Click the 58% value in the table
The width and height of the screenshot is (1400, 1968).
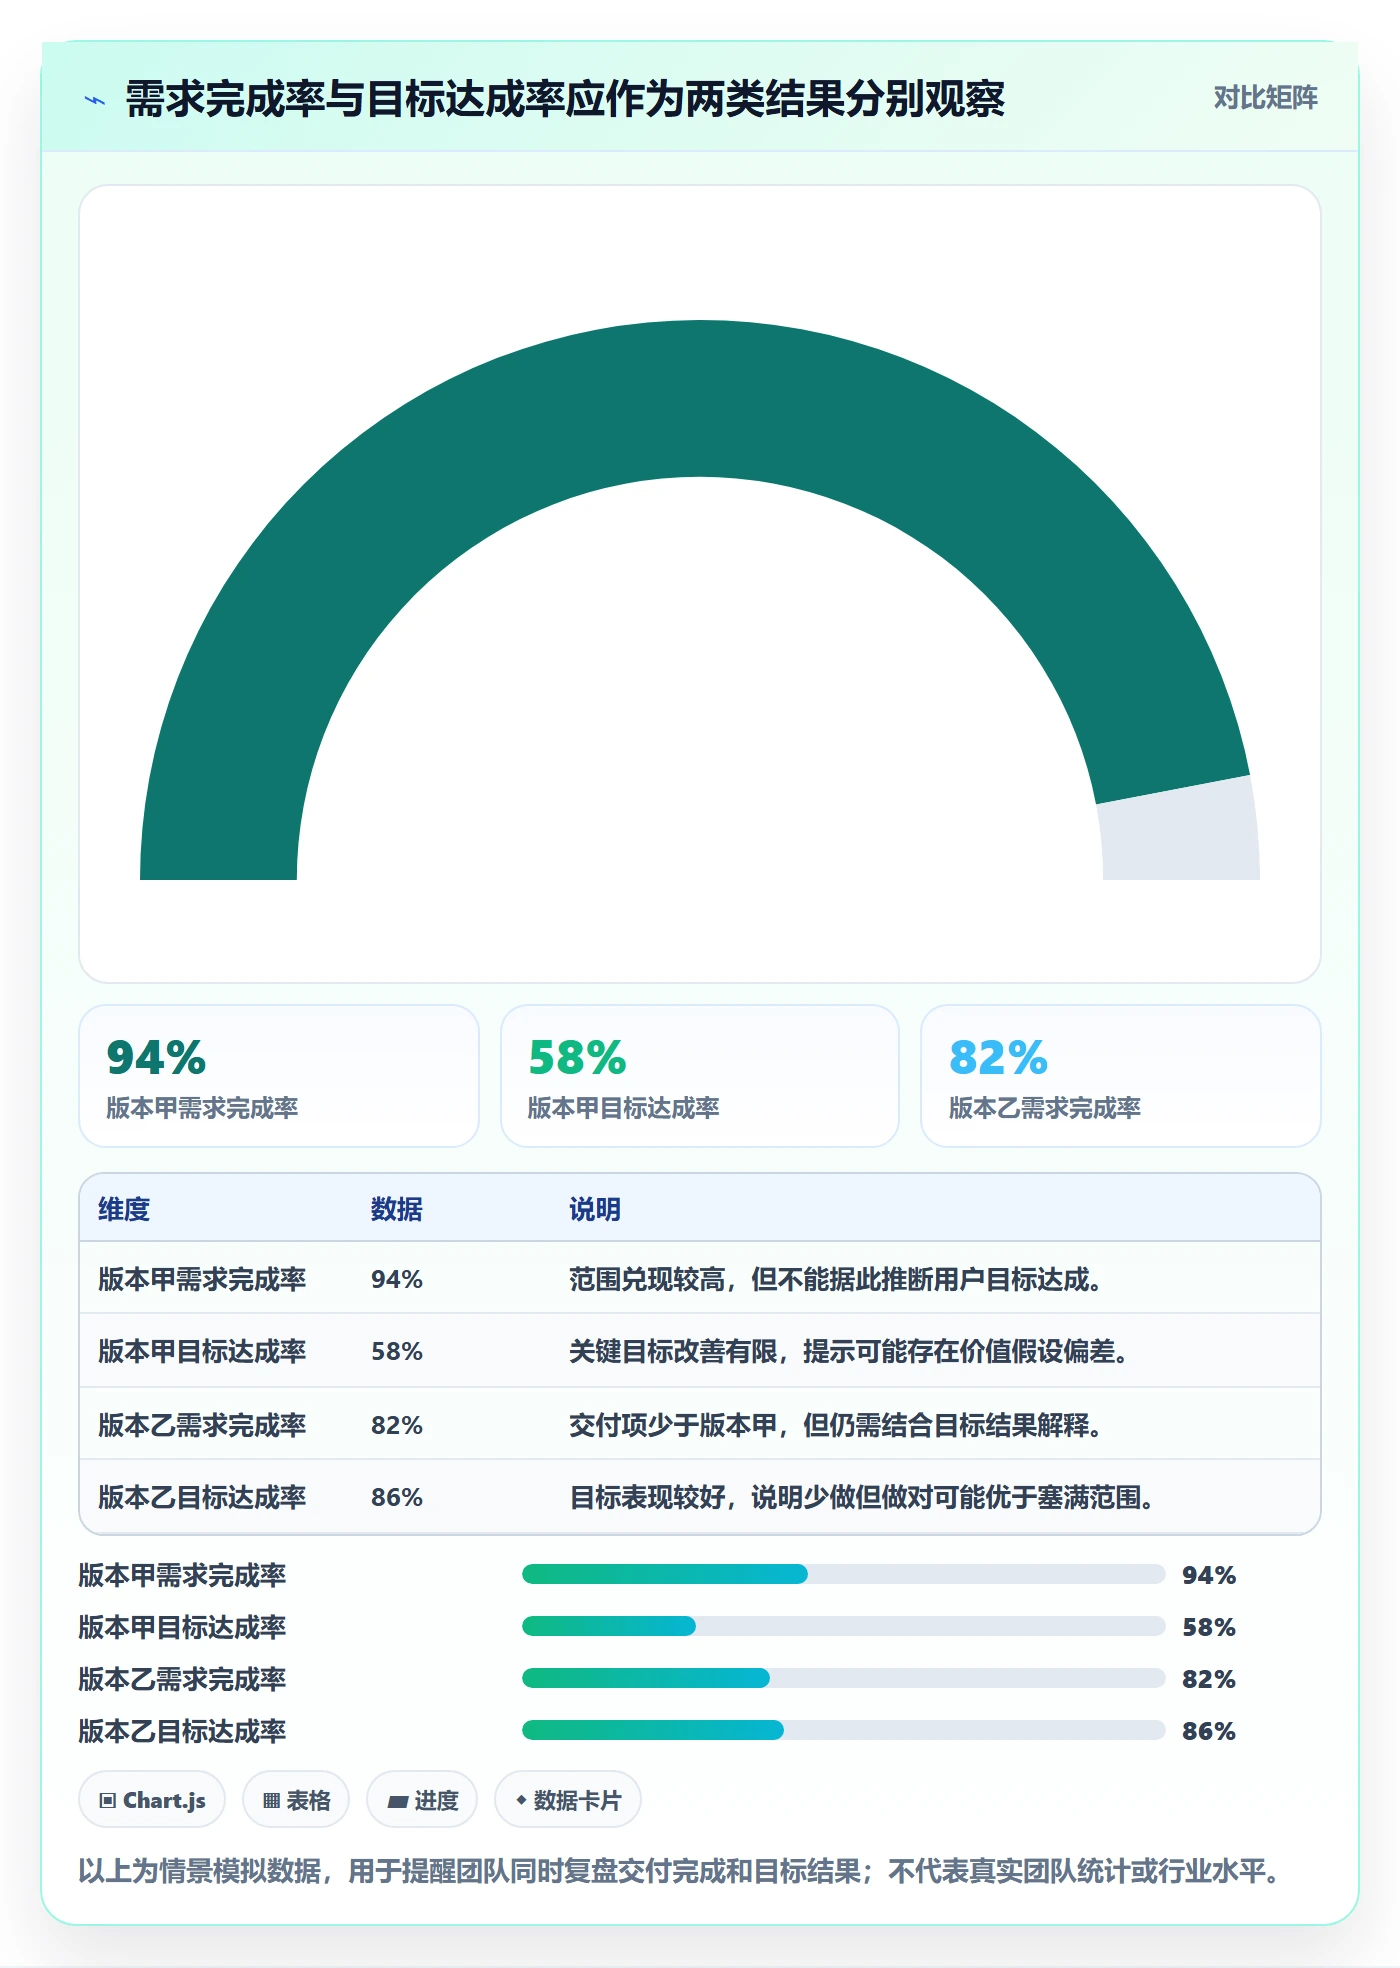397,1351
